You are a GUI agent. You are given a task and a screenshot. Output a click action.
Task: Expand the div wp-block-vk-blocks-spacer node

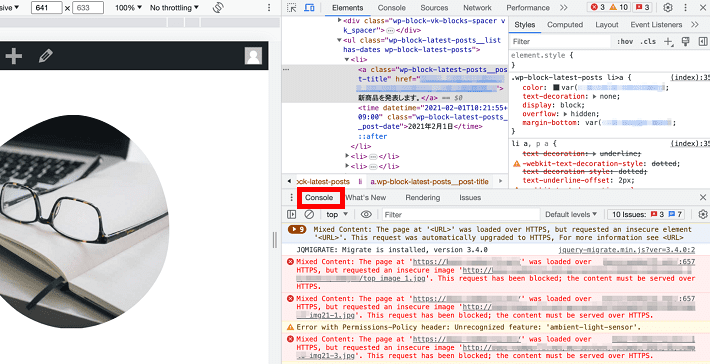(x=340, y=20)
